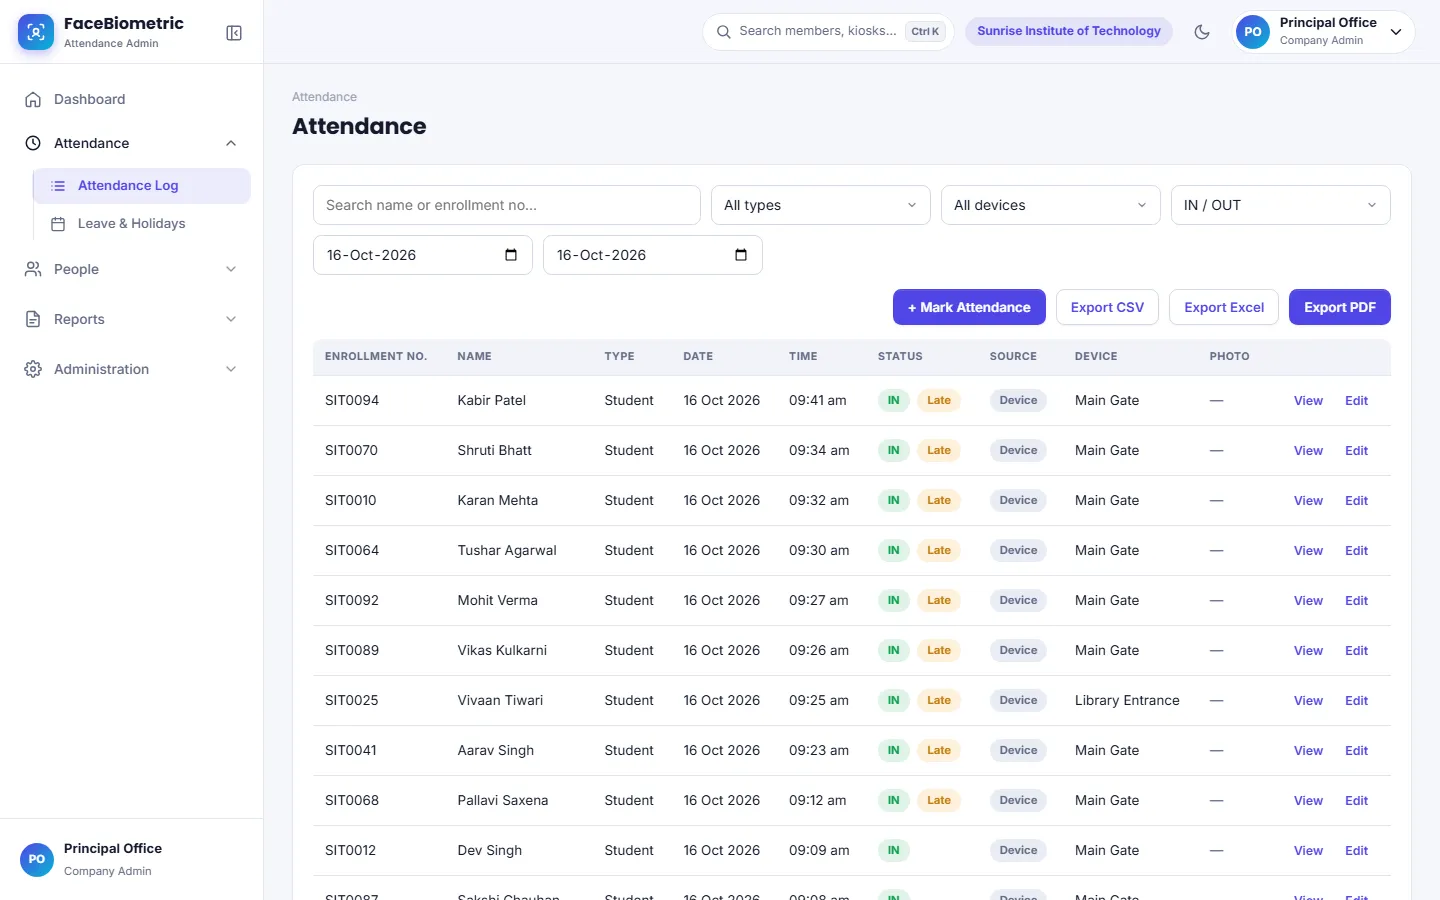View Vivaan Tiwari's attendance record

1308,700
